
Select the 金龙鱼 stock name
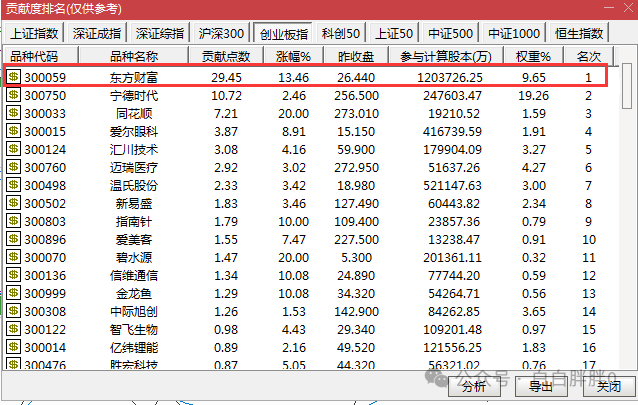133,293
